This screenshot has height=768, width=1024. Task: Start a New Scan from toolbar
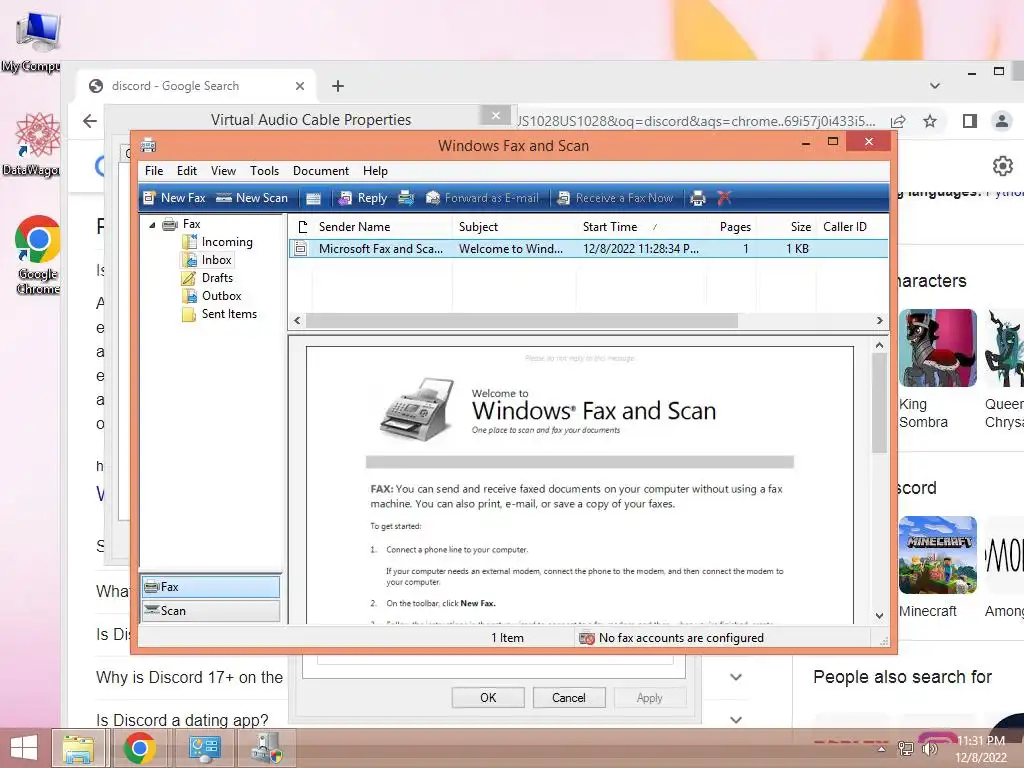tap(252, 198)
